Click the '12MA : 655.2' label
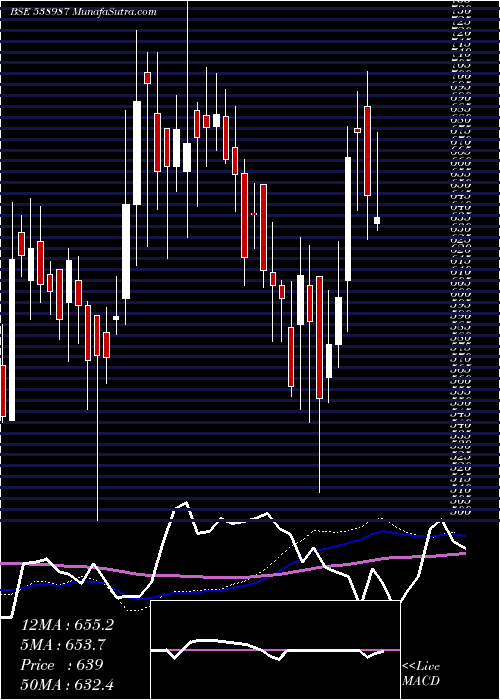The image size is (500, 700). point(67,625)
